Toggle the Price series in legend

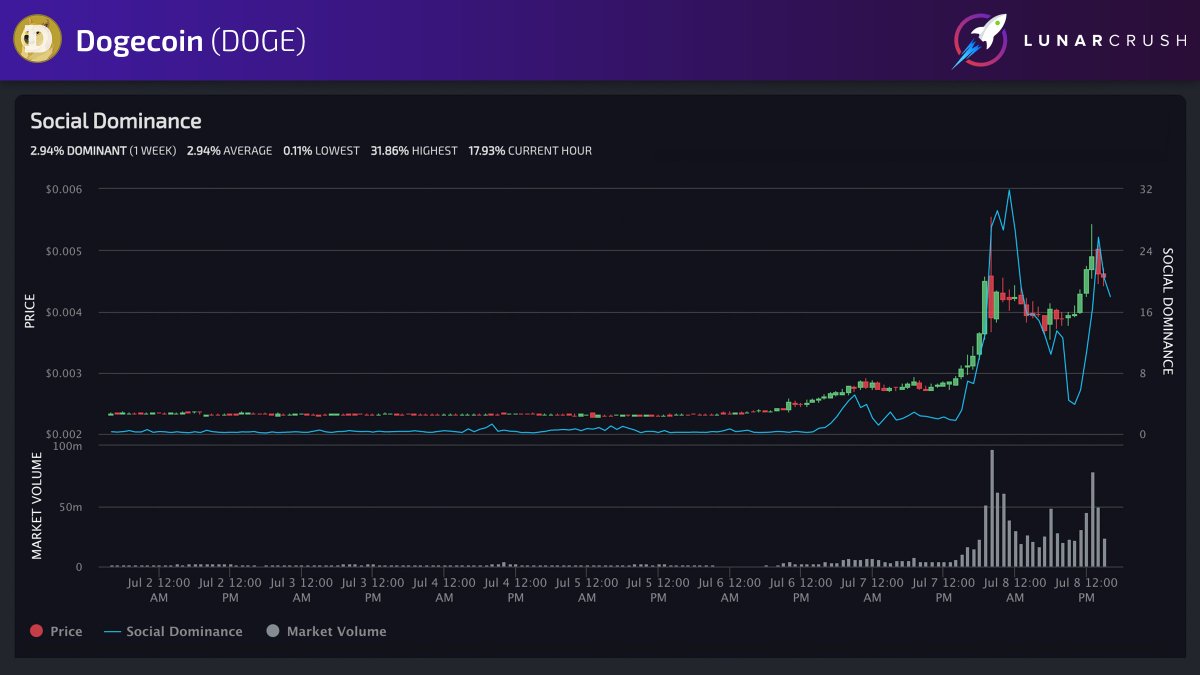click(56, 631)
